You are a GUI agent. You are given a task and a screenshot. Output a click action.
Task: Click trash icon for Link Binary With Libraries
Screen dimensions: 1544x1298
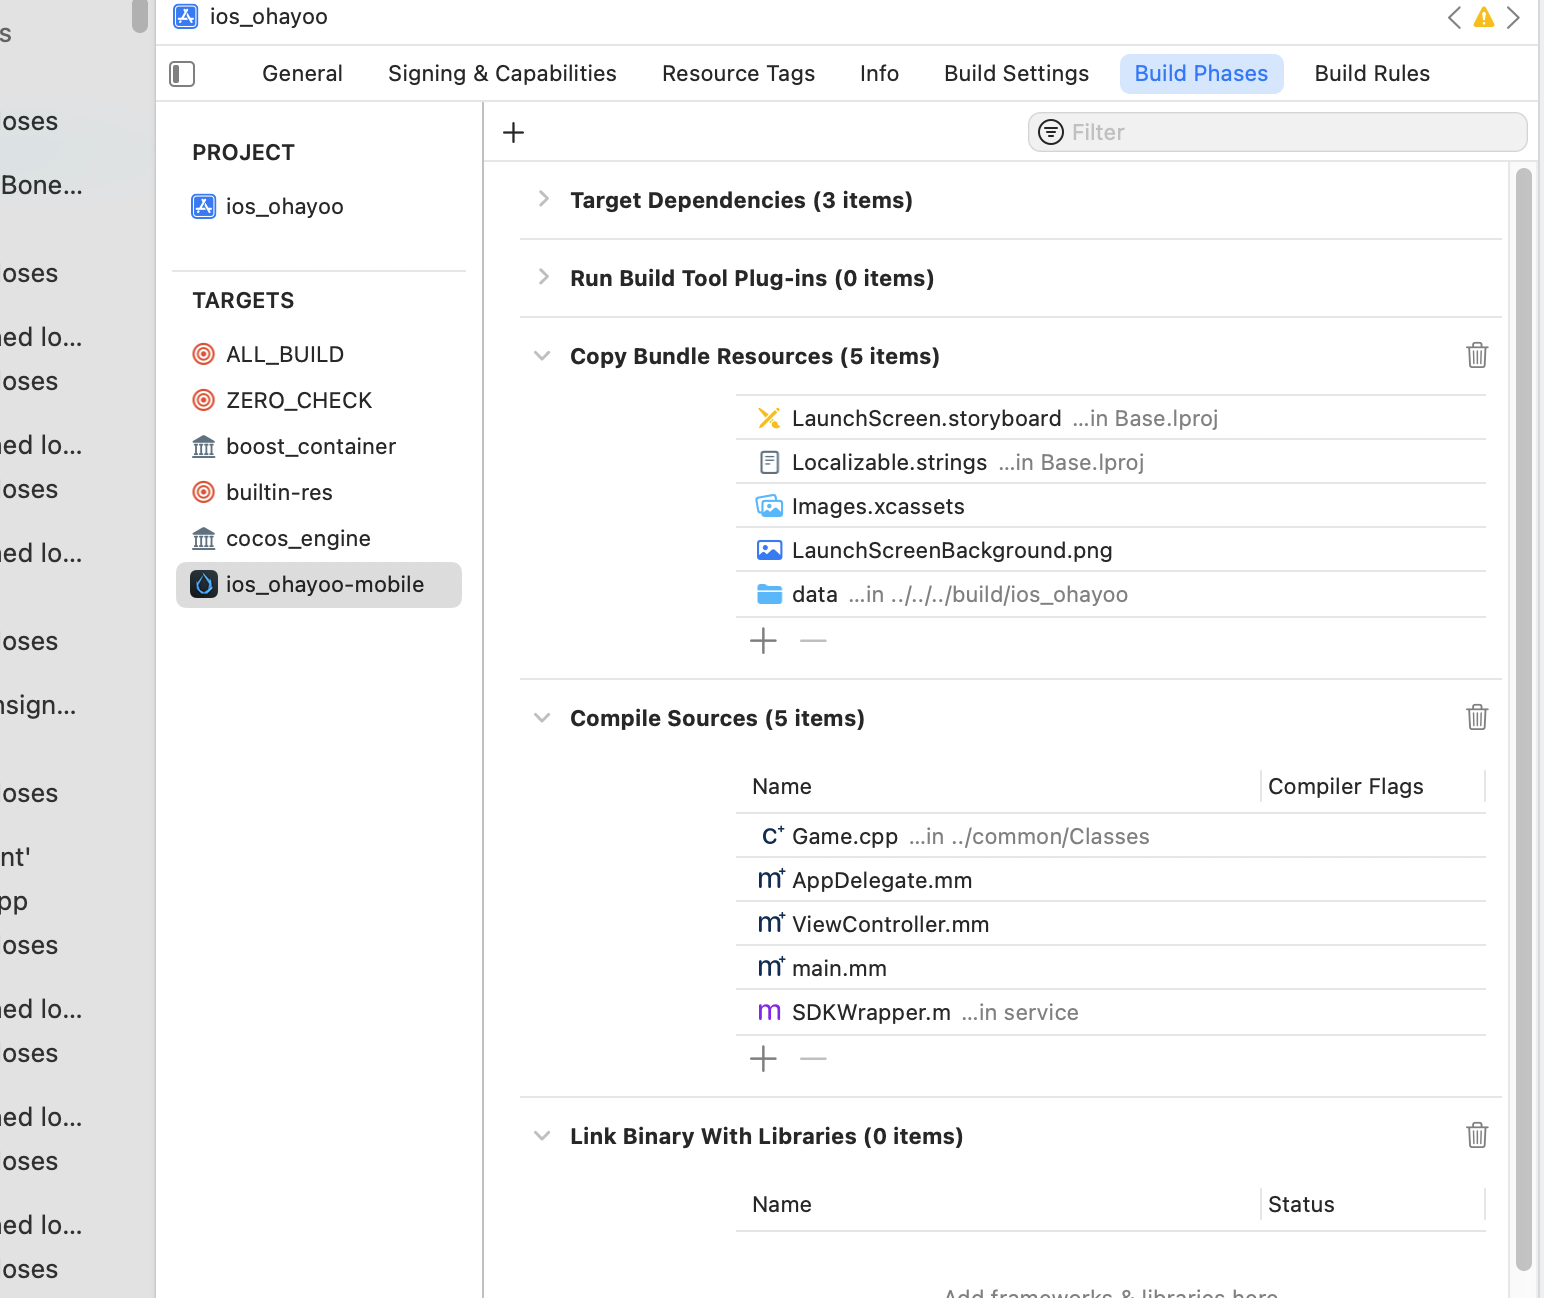(x=1477, y=1135)
